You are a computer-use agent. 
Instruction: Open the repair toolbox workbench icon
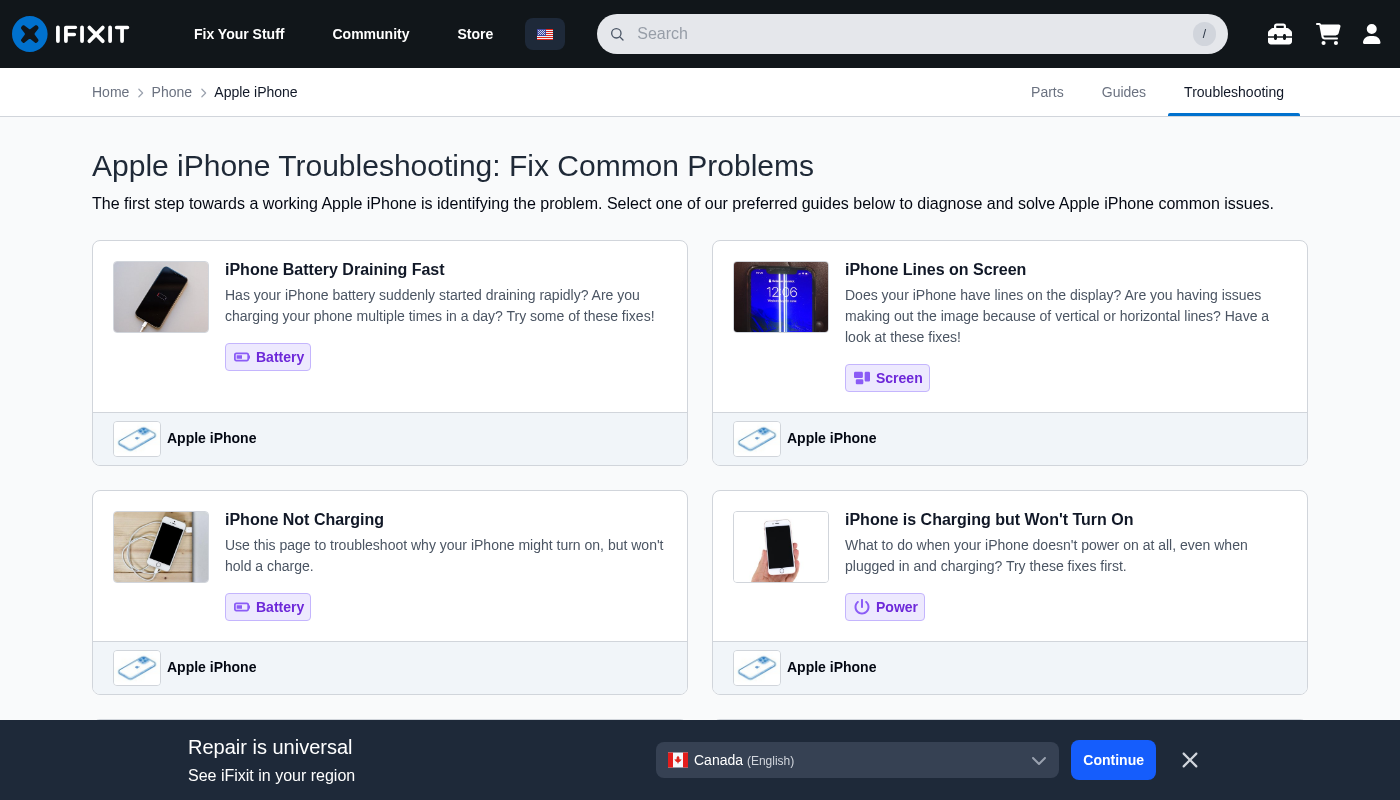[1279, 34]
